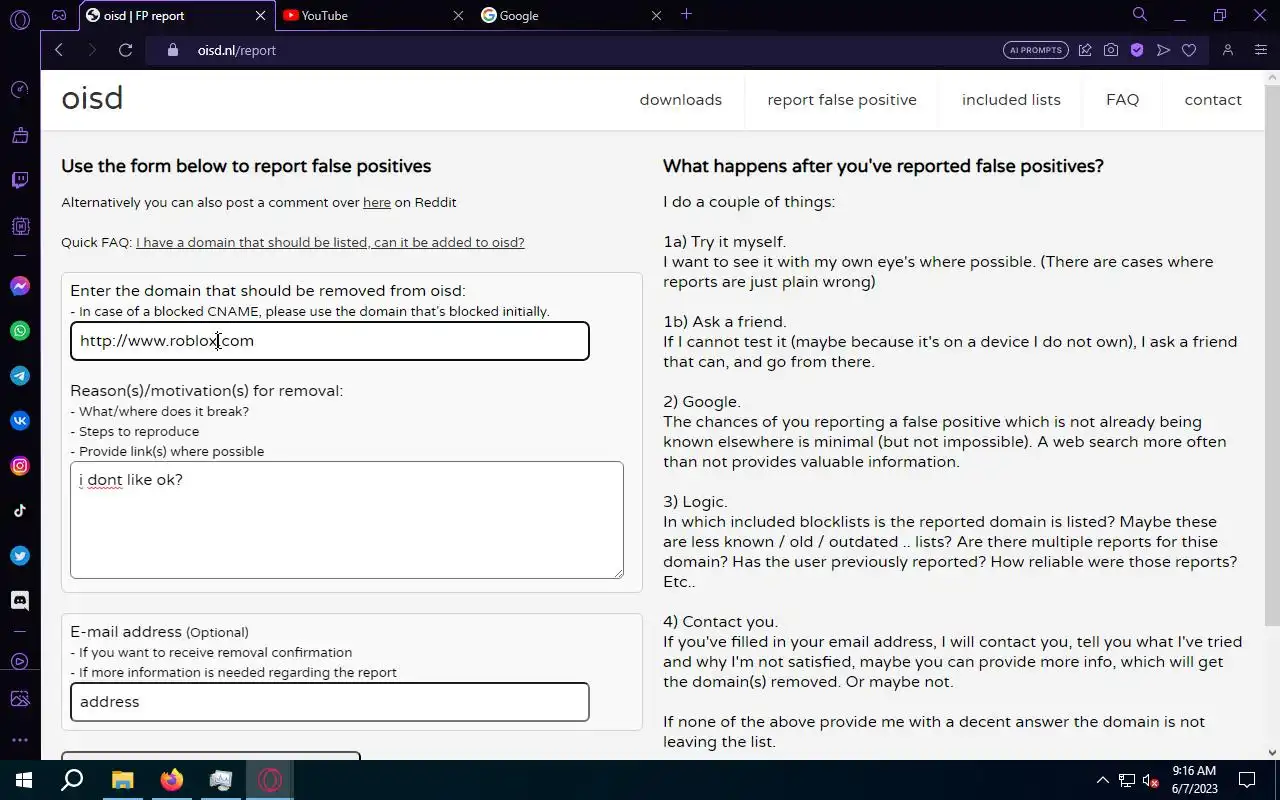Focus the domain removal input field
Viewport: 1280px width, 800px height.
(330, 341)
